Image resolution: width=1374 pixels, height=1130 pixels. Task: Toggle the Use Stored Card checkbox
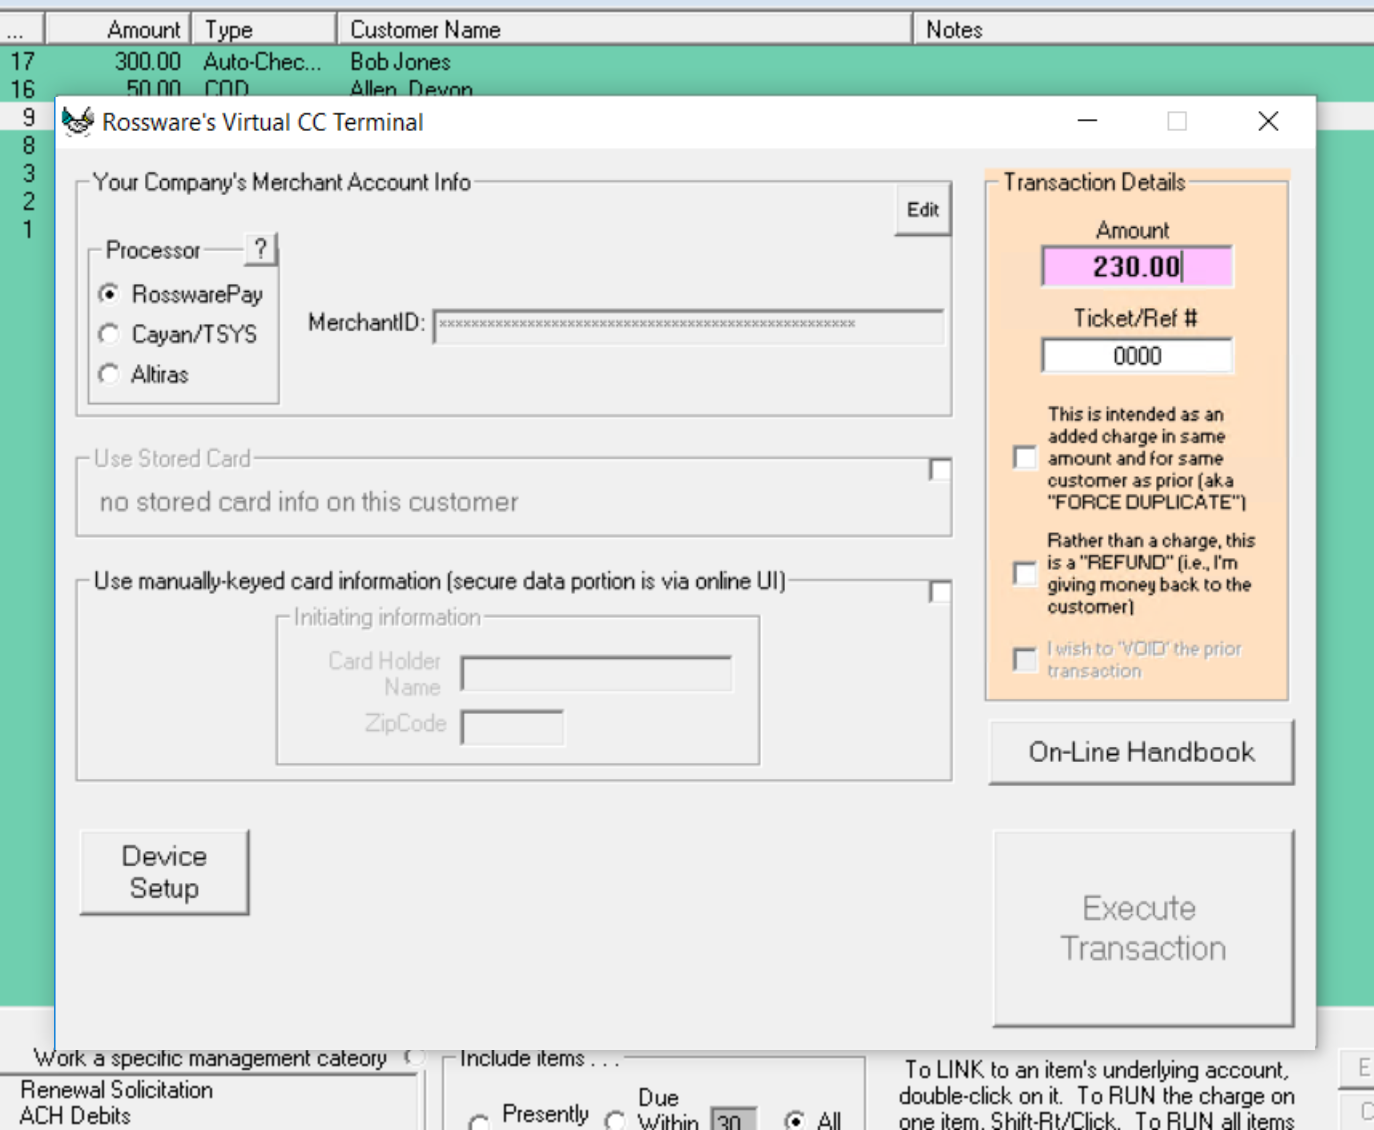(939, 470)
